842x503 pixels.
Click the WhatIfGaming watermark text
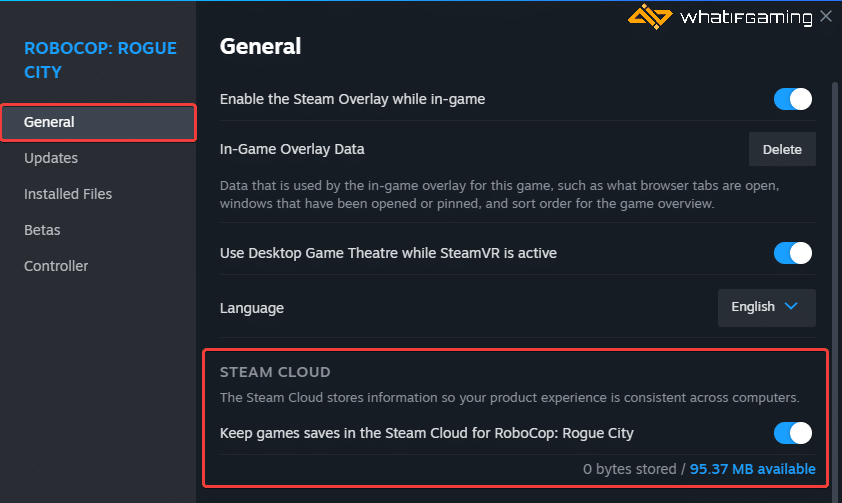[746, 18]
